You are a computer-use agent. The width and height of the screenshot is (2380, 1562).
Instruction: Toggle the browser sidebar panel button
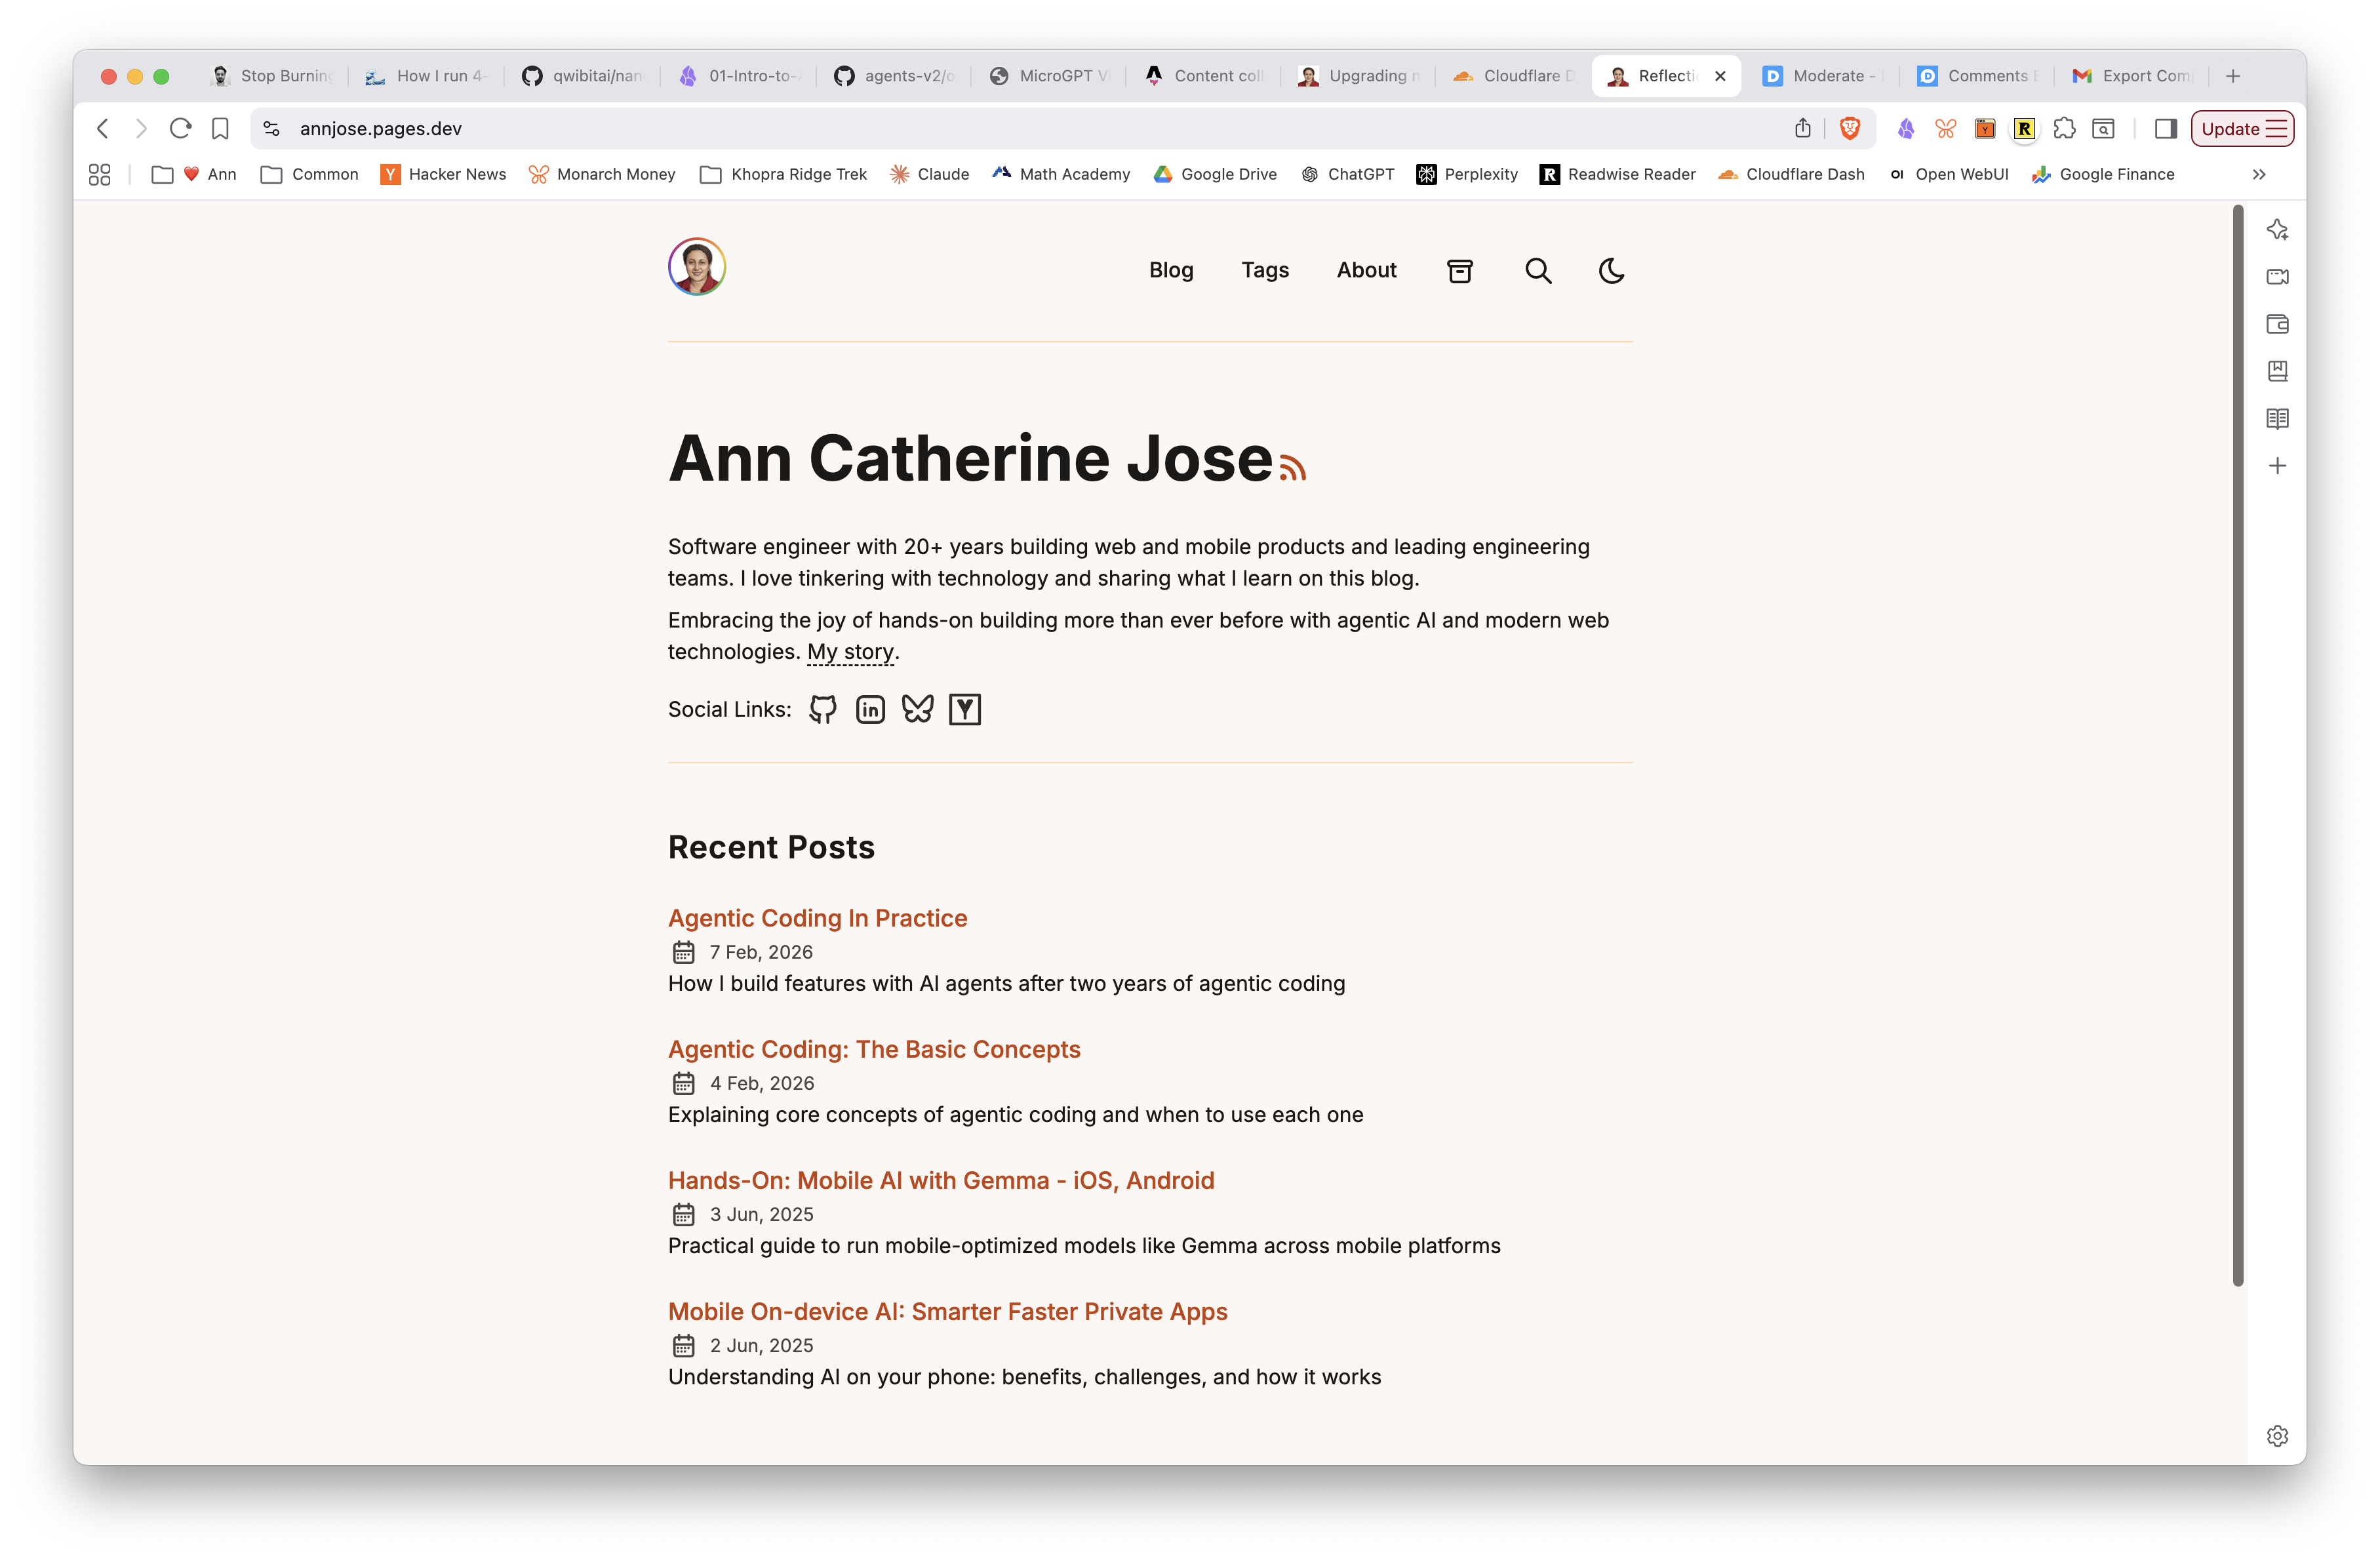[x=2165, y=129]
